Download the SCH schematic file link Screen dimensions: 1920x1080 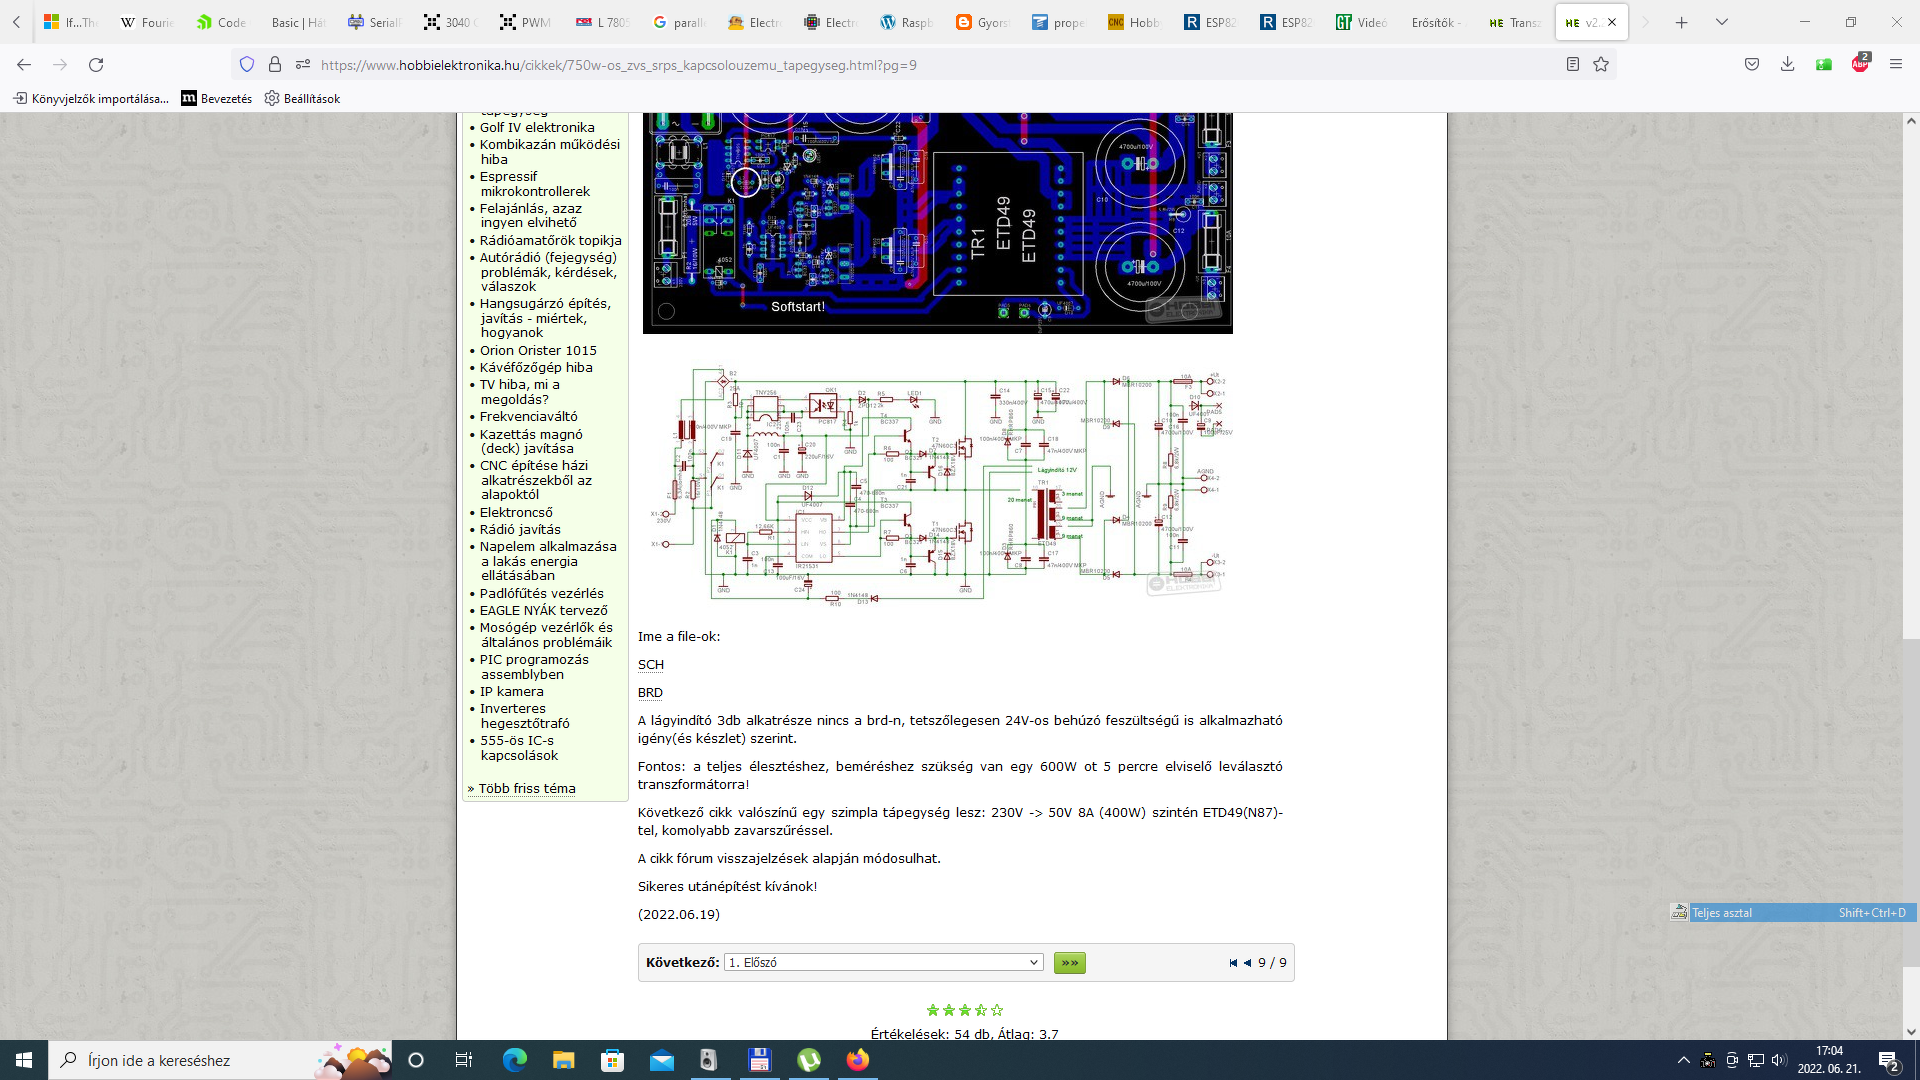coord(650,665)
